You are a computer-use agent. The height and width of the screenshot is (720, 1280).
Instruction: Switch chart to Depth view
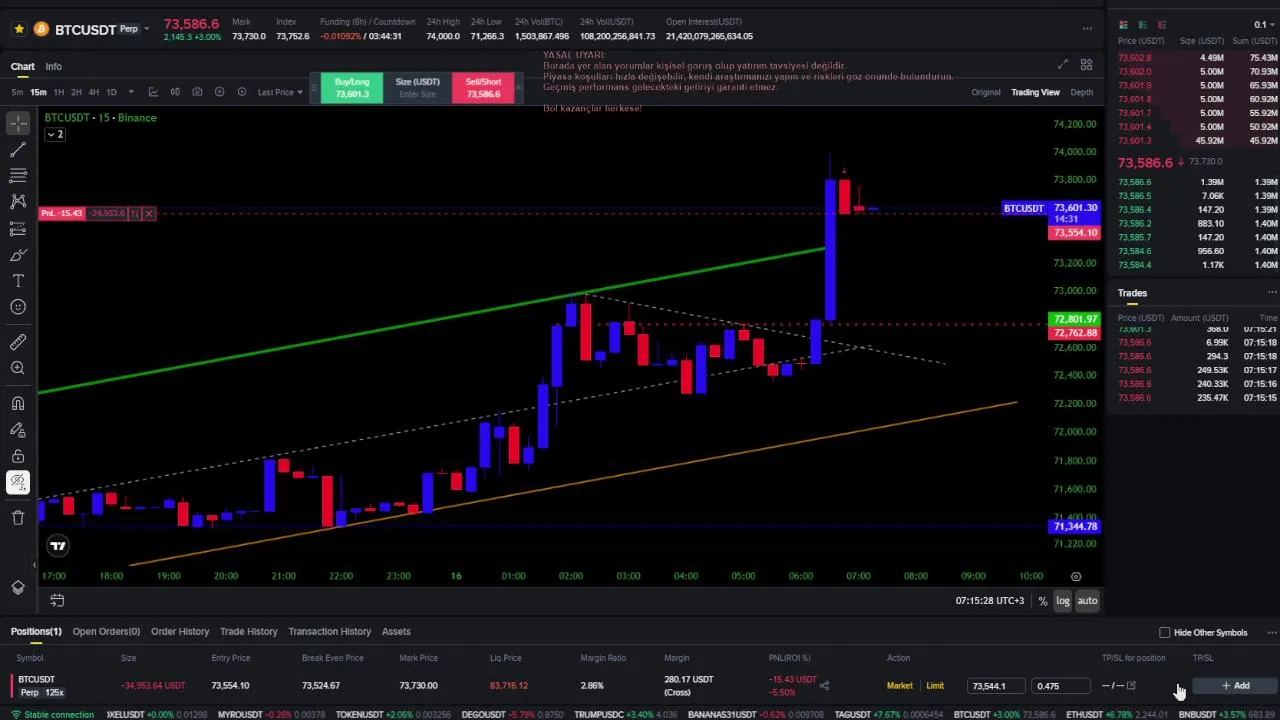coord(1082,92)
